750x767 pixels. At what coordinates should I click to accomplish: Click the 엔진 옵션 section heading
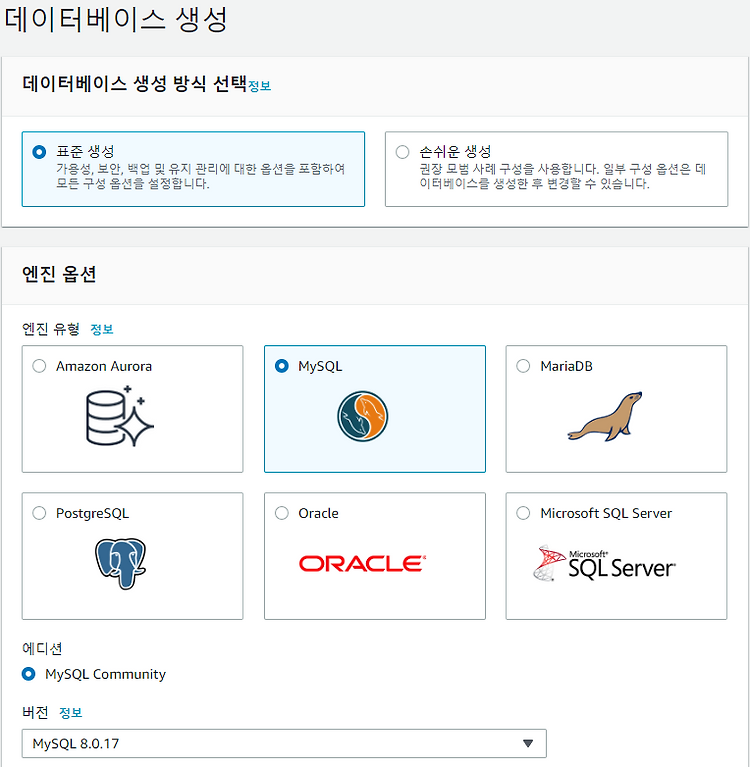(x=59, y=274)
